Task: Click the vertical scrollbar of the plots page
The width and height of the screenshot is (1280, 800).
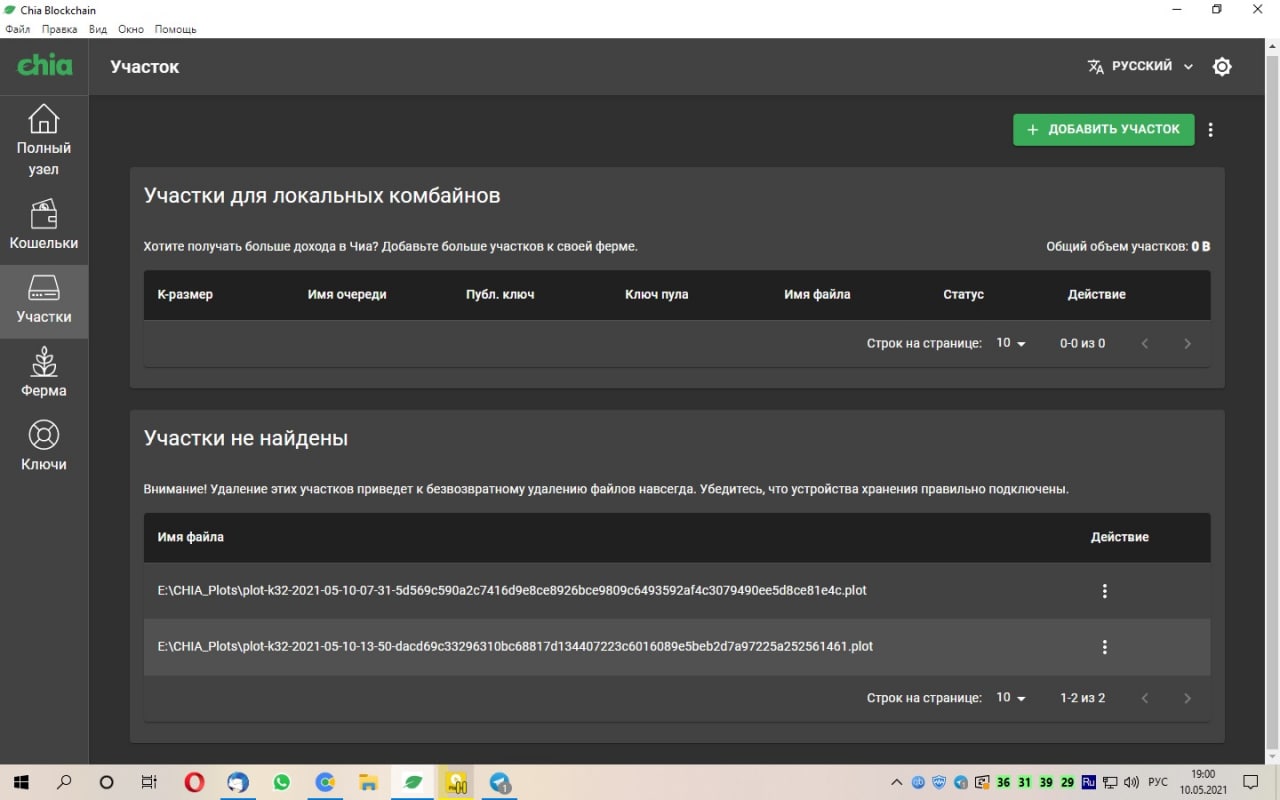Action: [1272, 400]
